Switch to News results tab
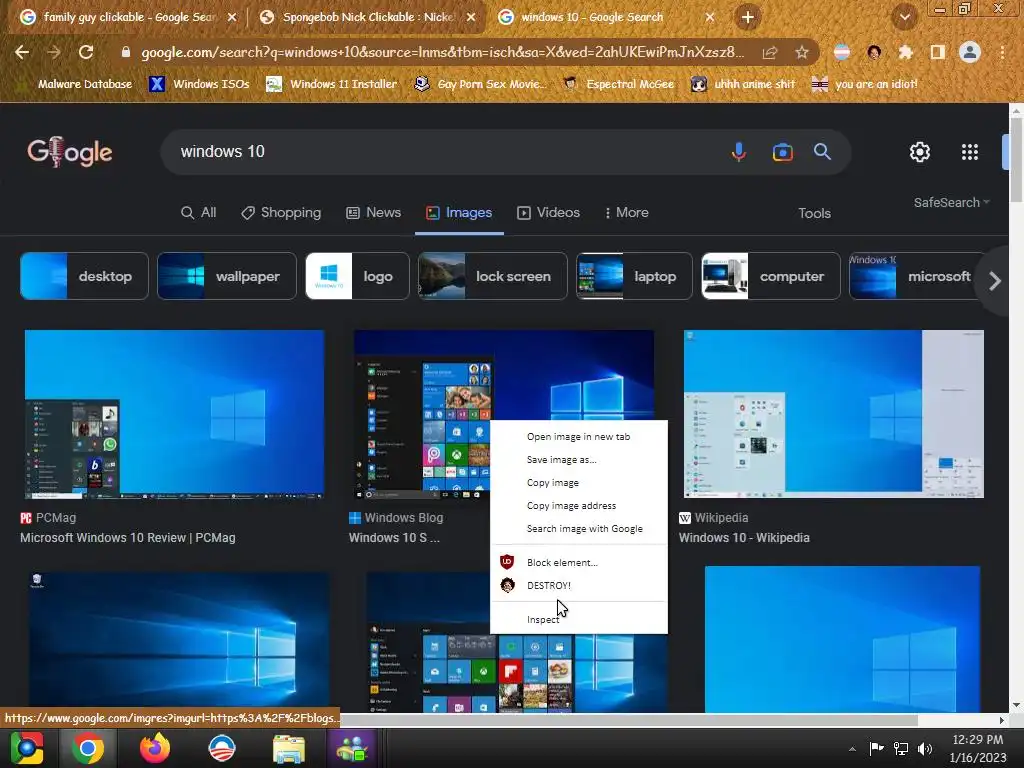Screen dimensions: 1024x768 (x=374, y=212)
